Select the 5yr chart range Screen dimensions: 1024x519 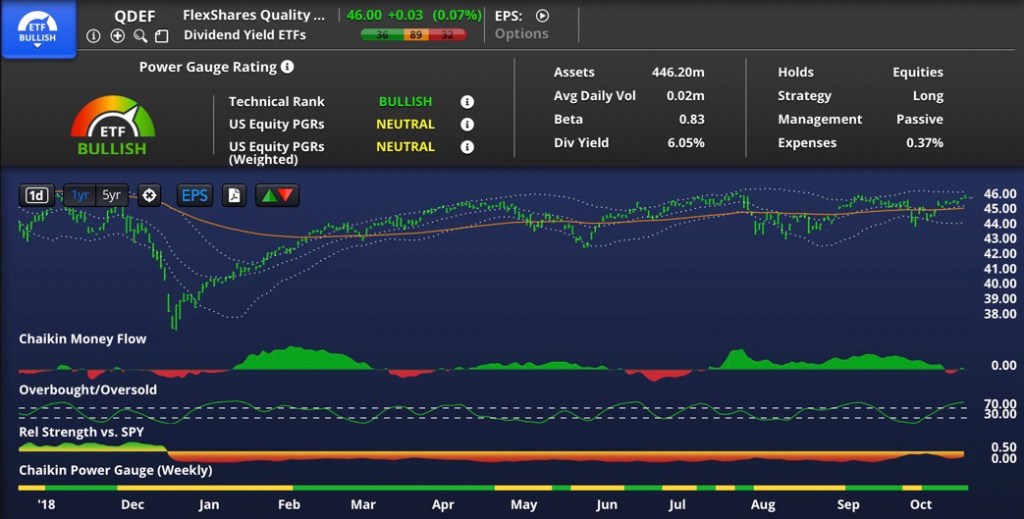click(111, 195)
